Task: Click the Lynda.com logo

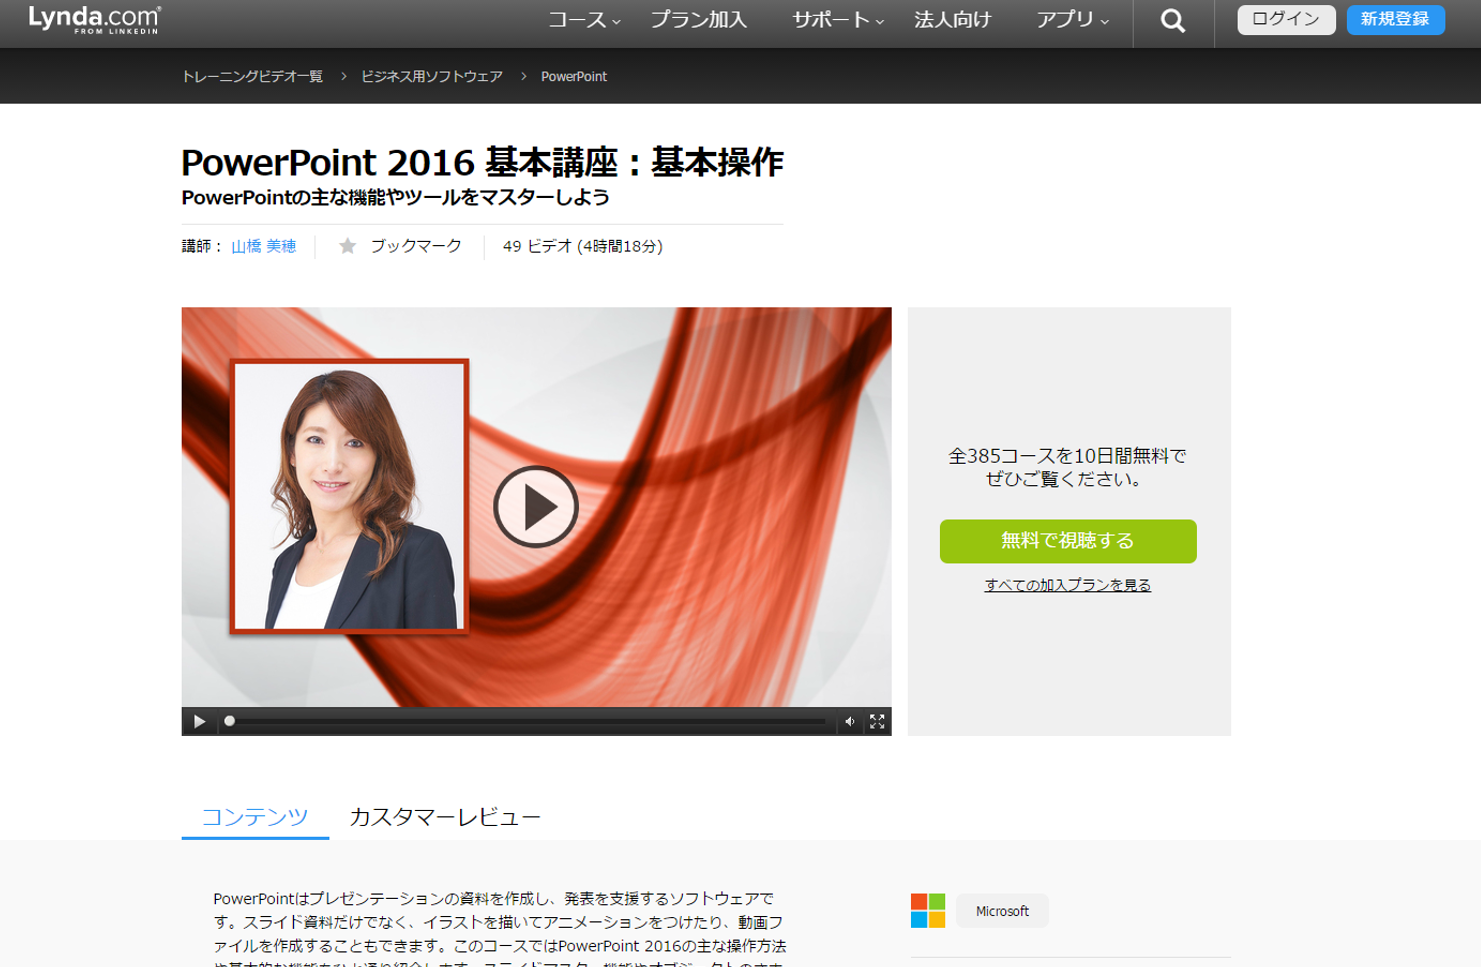Action: [94, 19]
